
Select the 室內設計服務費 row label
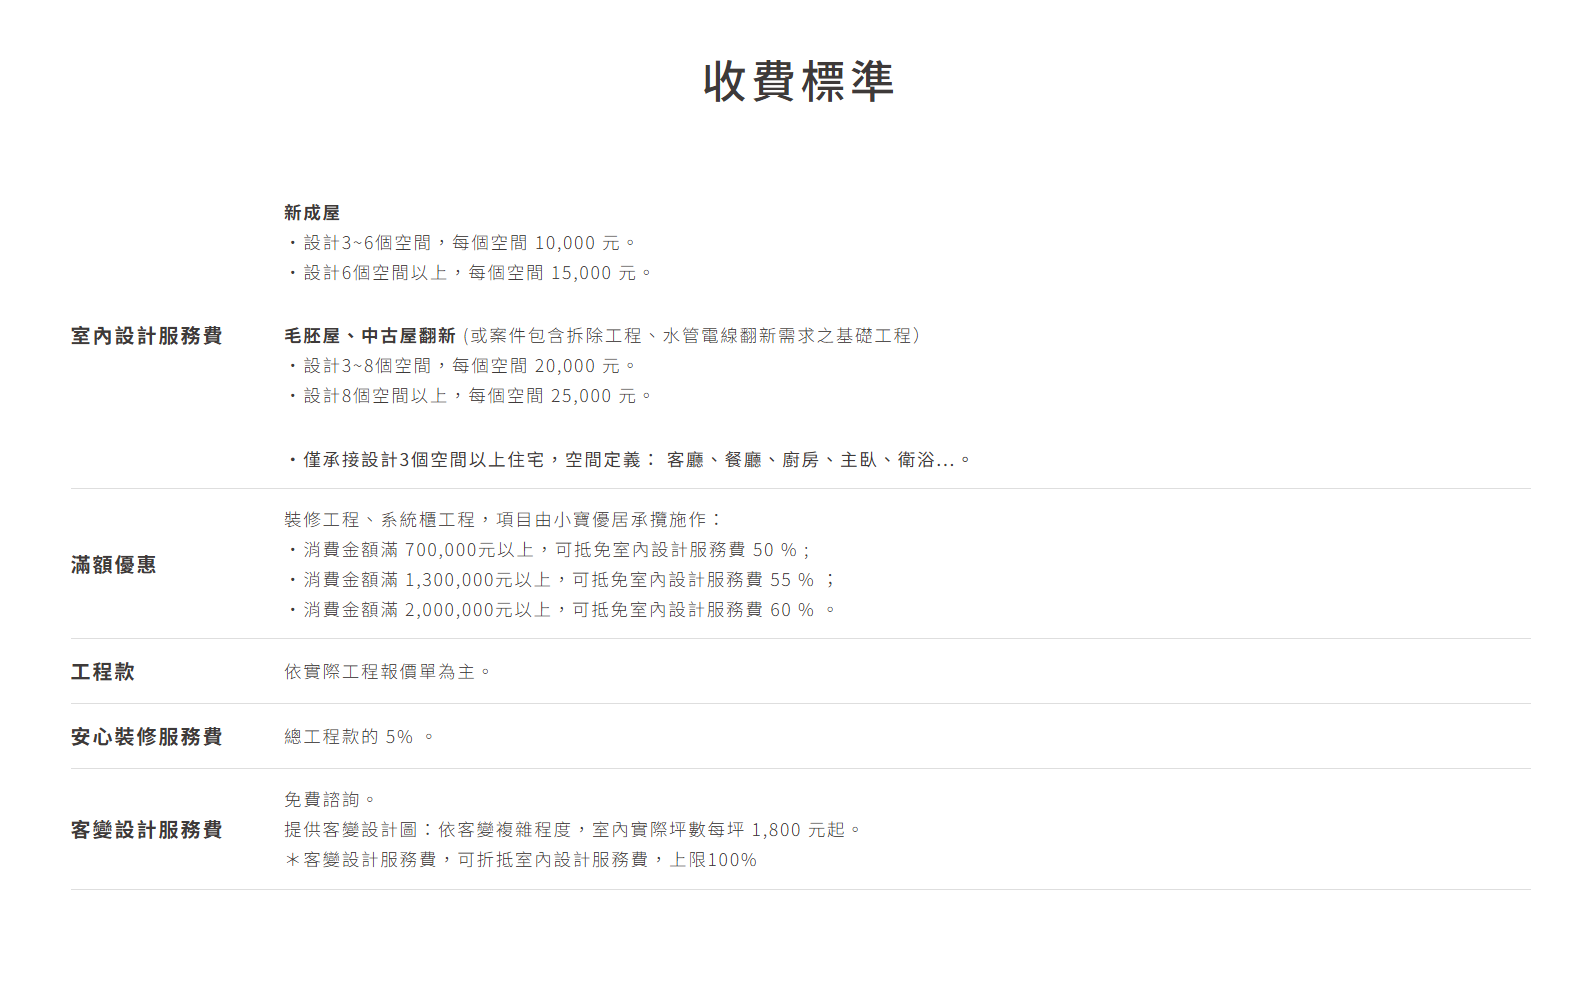pos(147,336)
